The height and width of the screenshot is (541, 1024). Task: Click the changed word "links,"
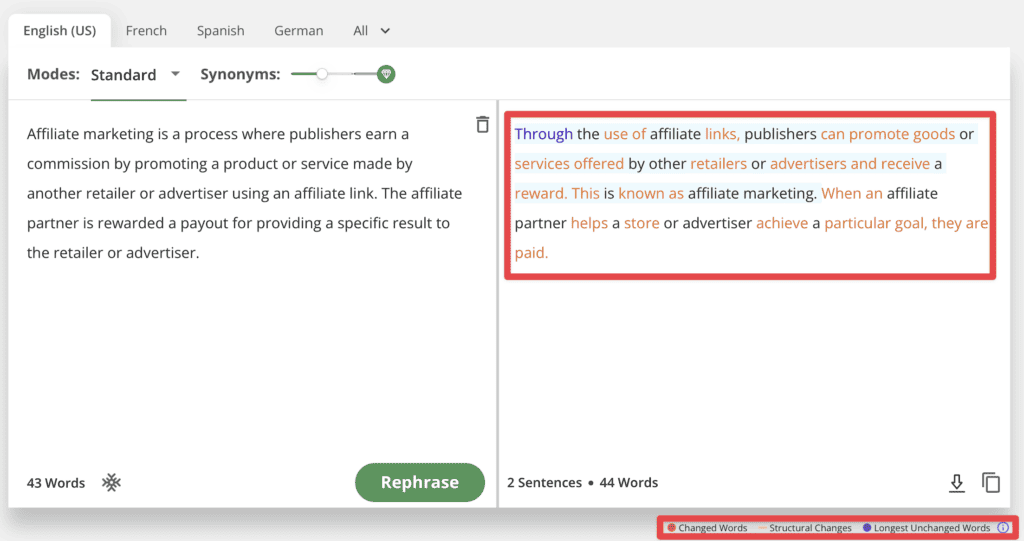click(722, 134)
